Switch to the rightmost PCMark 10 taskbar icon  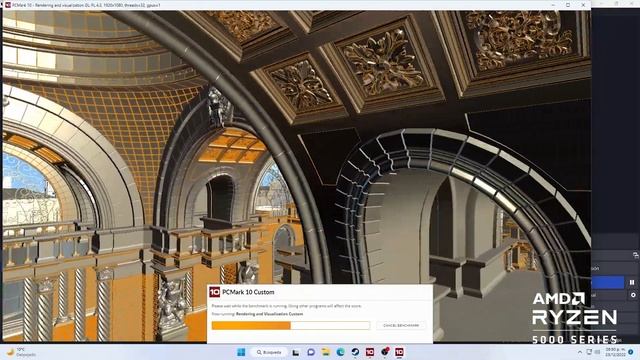point(399,352)
